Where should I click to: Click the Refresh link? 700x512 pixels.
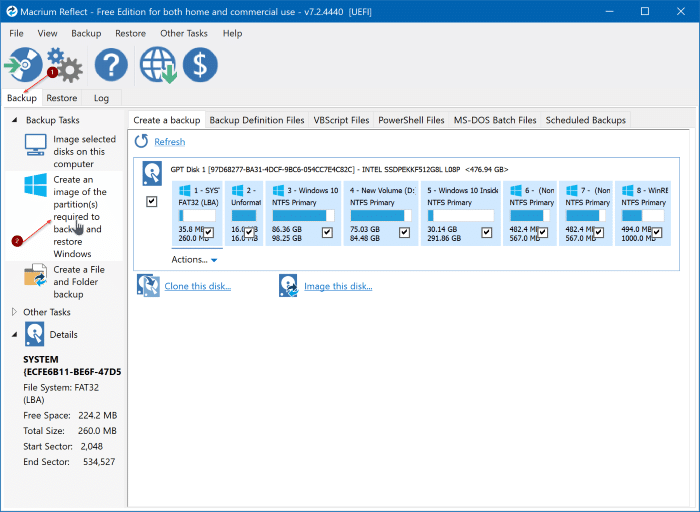[170, 142]
